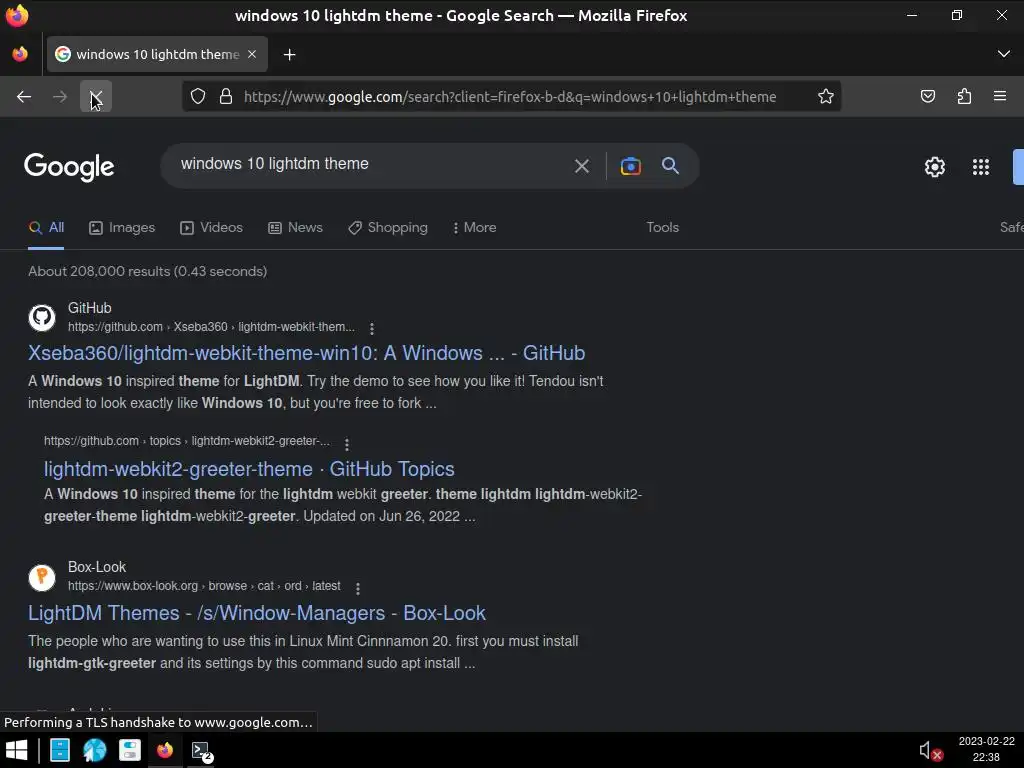Open Google apps grid
This screenshot has height=768, width=1024.
point(981,167)
